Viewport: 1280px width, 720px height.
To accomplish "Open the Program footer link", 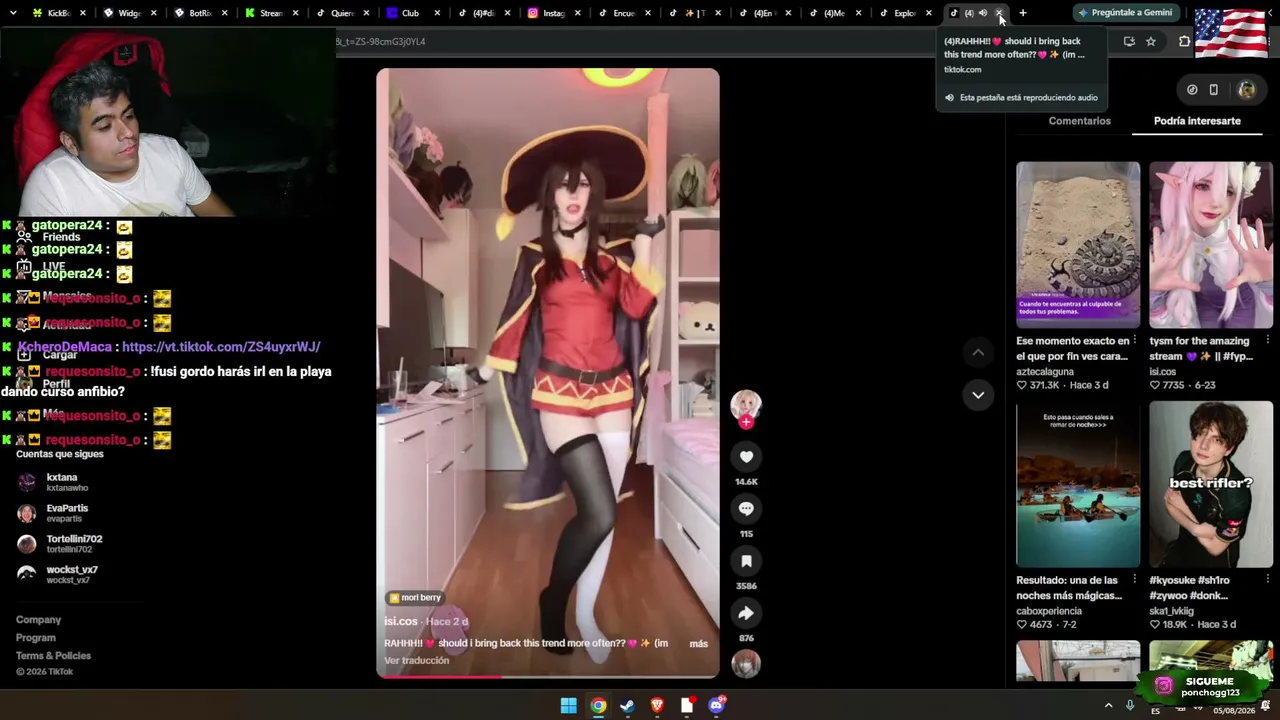I will (x=36, y=638).
